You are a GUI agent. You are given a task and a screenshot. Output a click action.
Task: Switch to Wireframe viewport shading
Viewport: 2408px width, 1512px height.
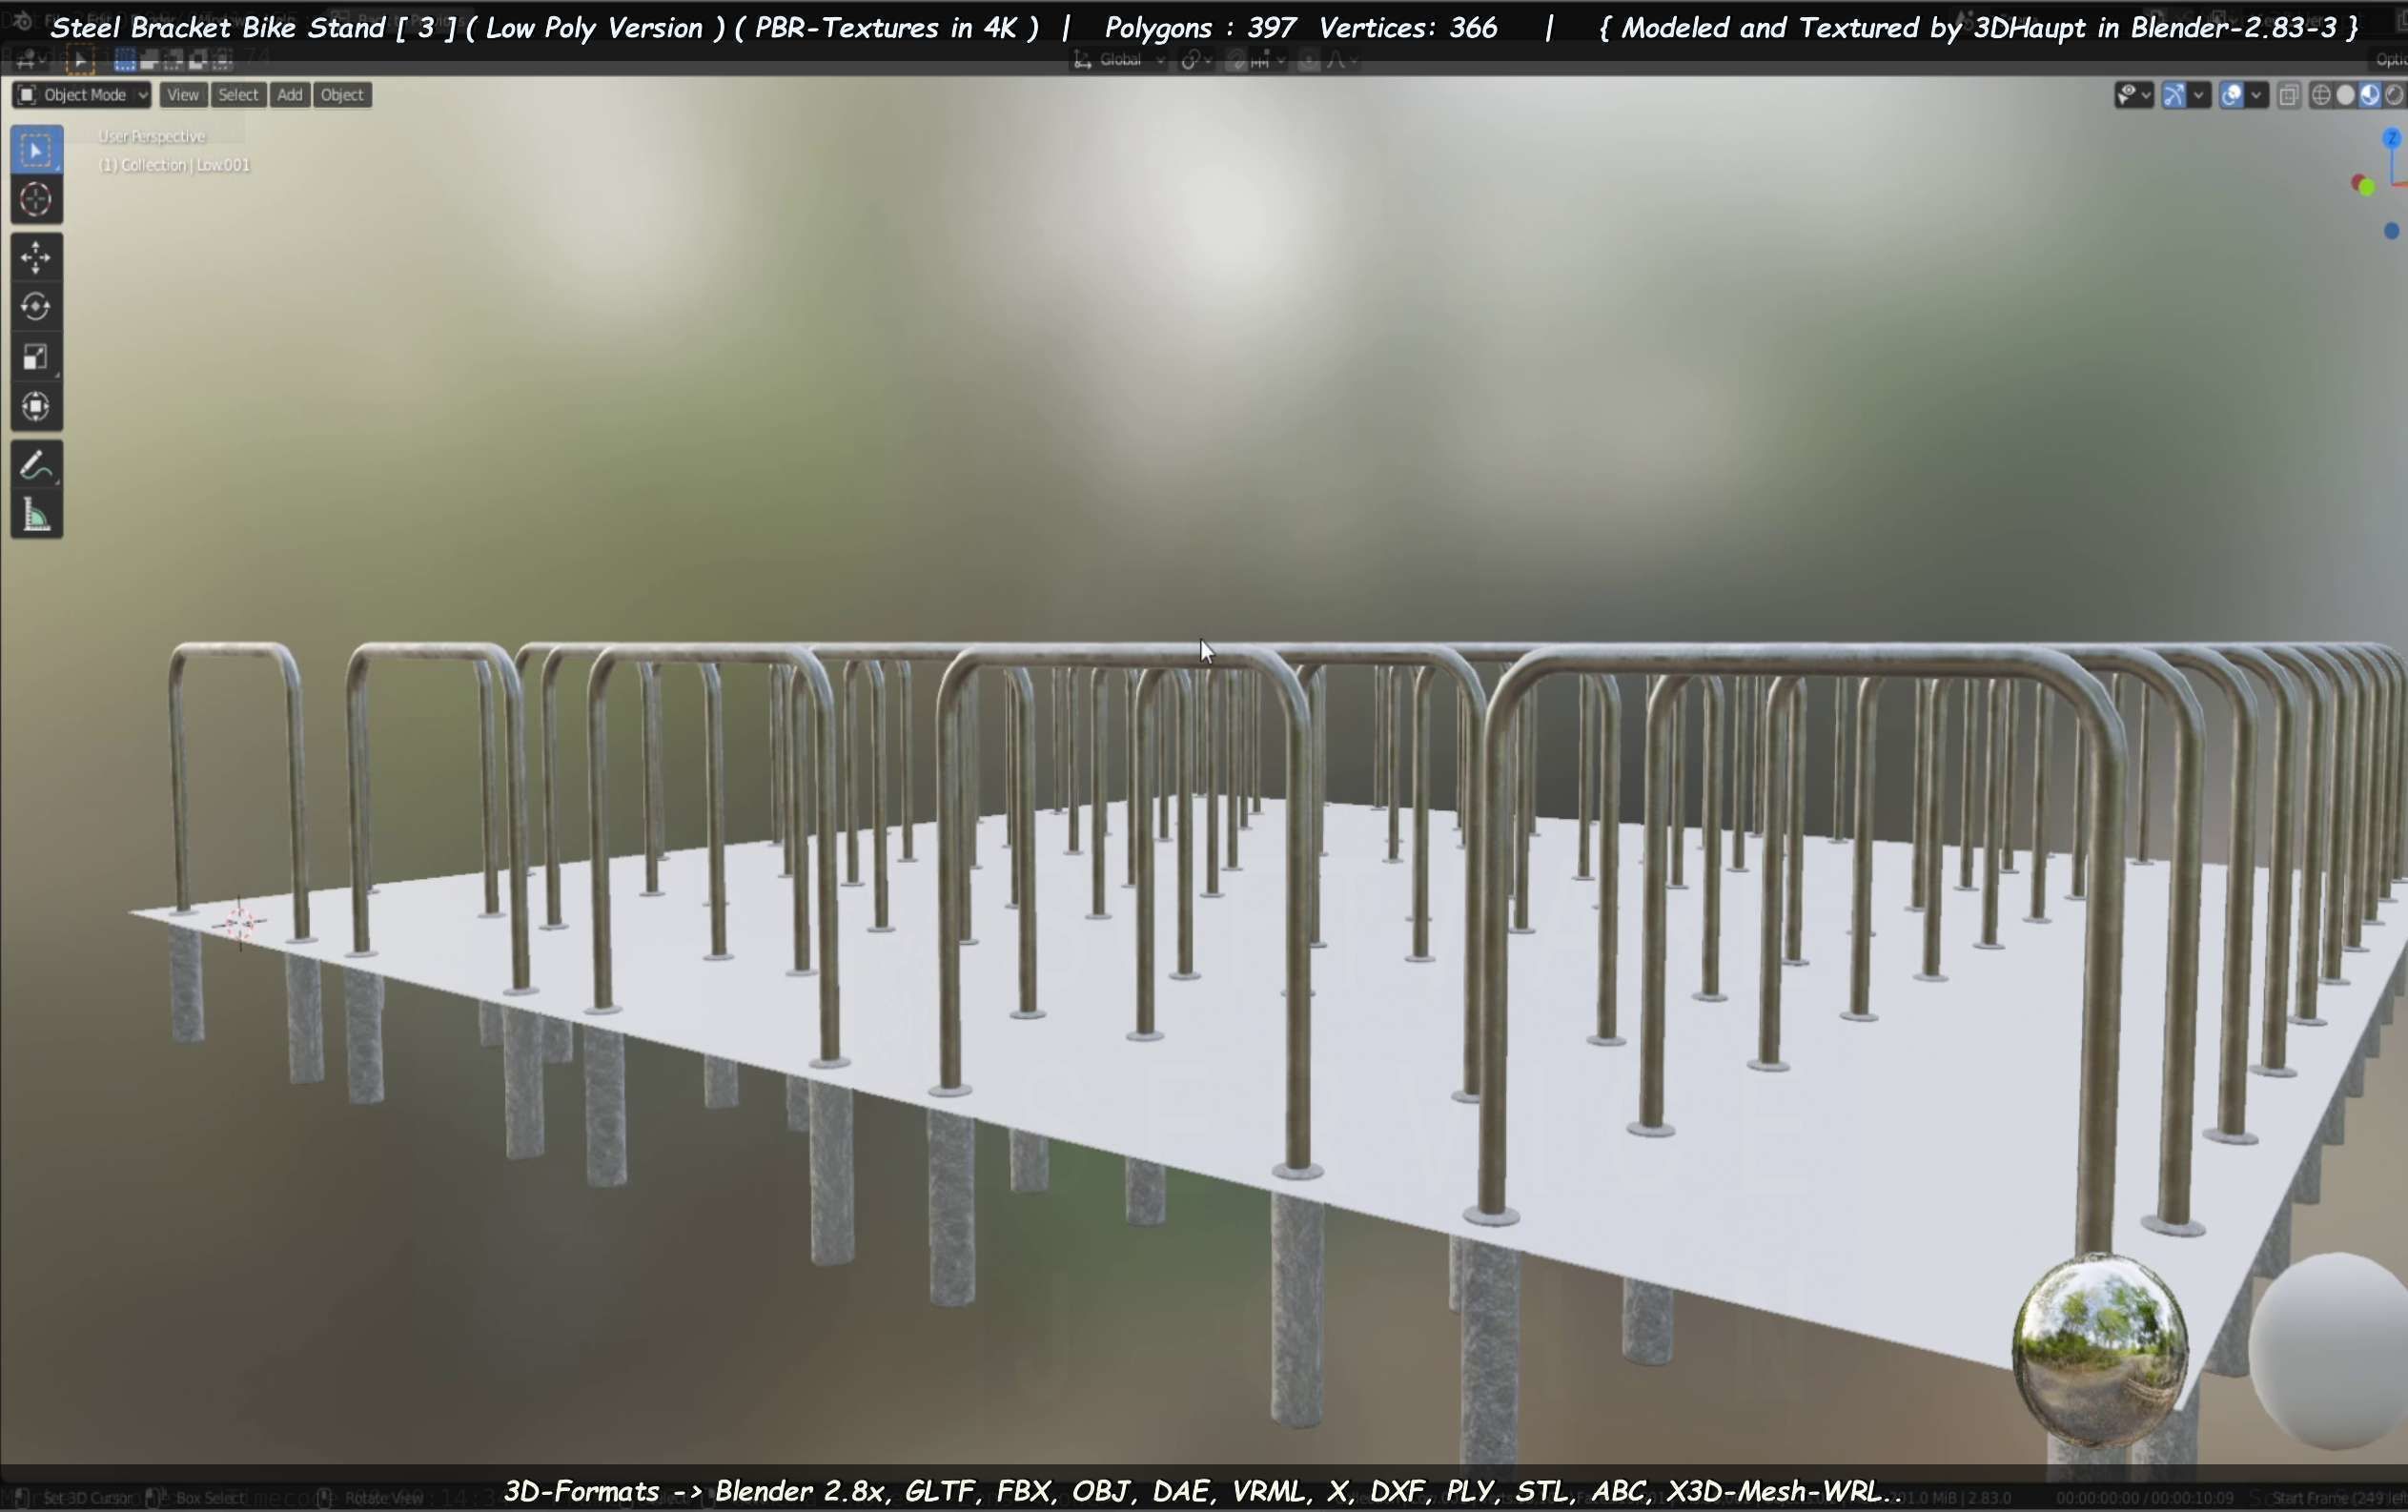click(x=2321, y=95)
